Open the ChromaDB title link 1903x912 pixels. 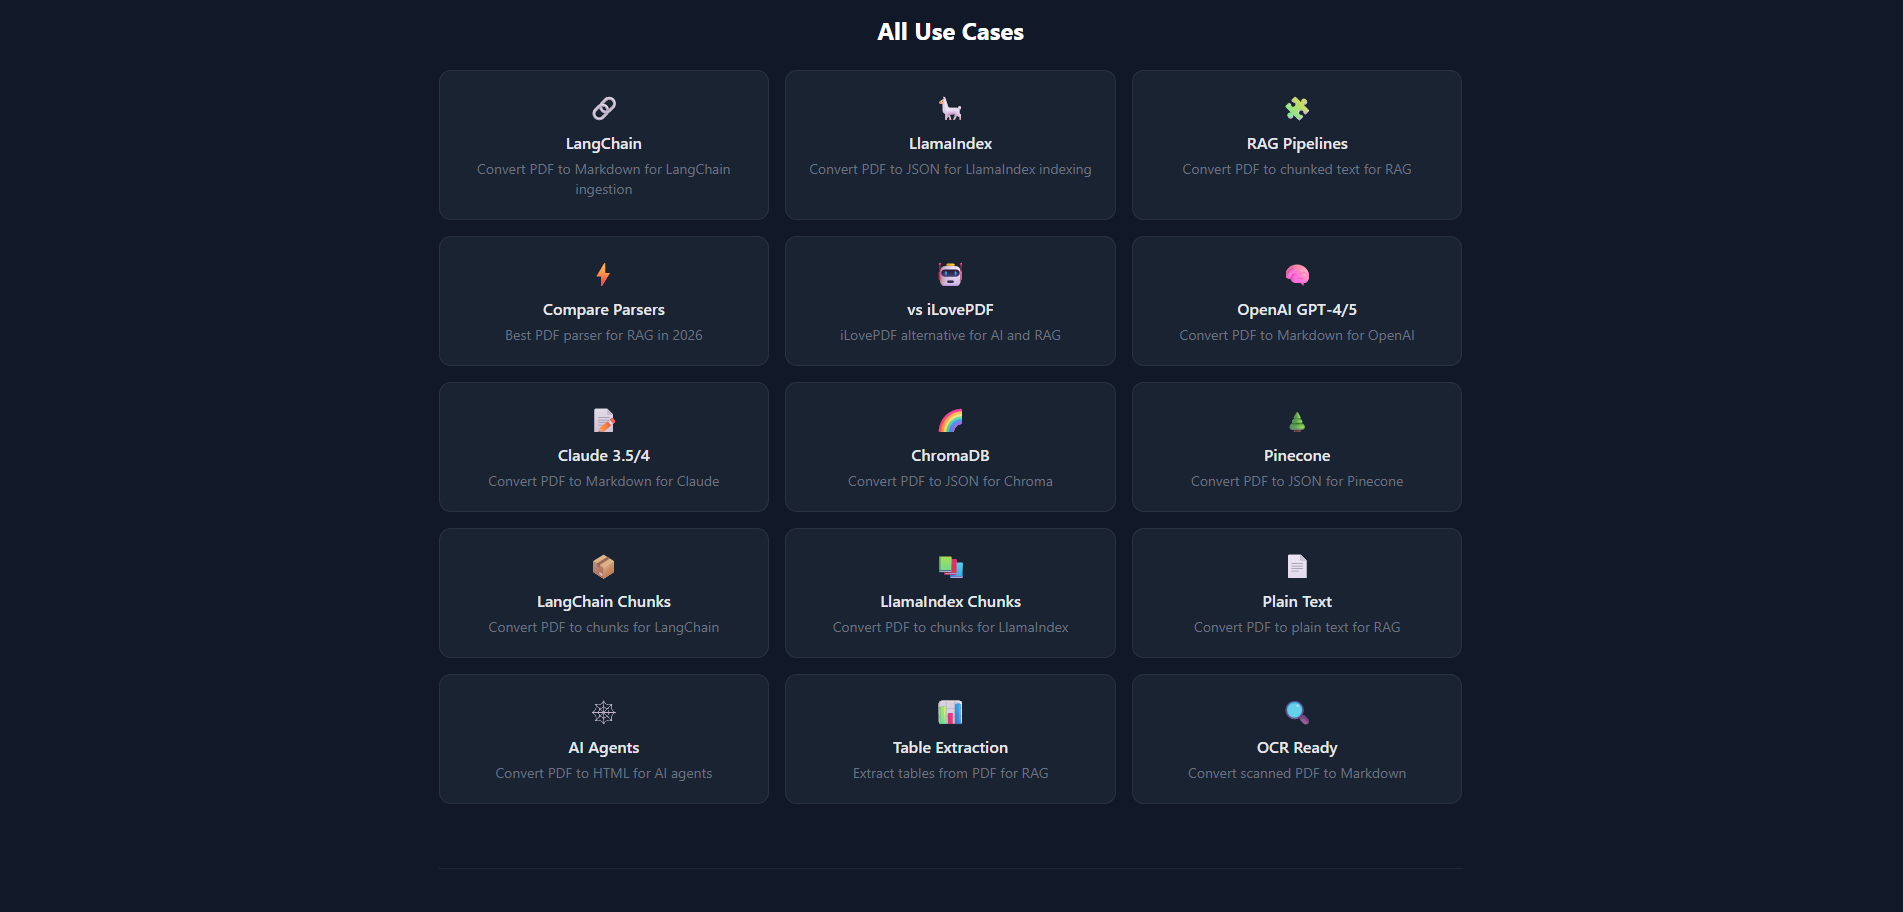950,456
